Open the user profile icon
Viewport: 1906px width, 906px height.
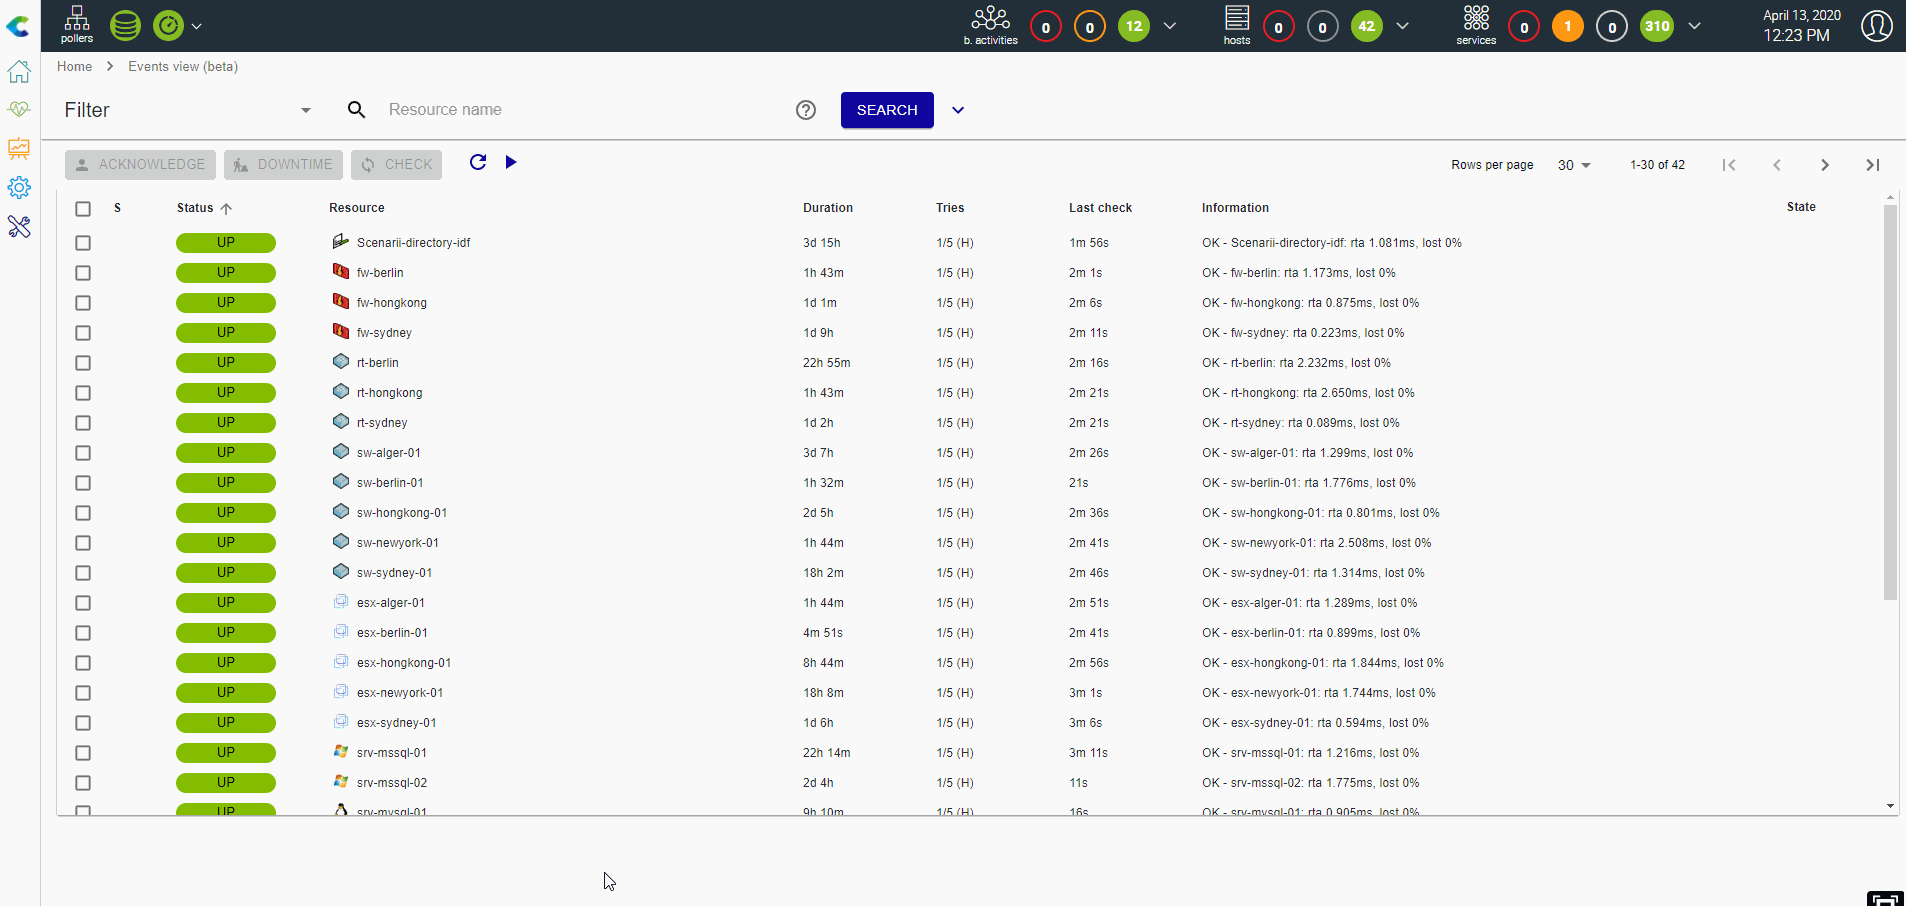coord(1876,26)
